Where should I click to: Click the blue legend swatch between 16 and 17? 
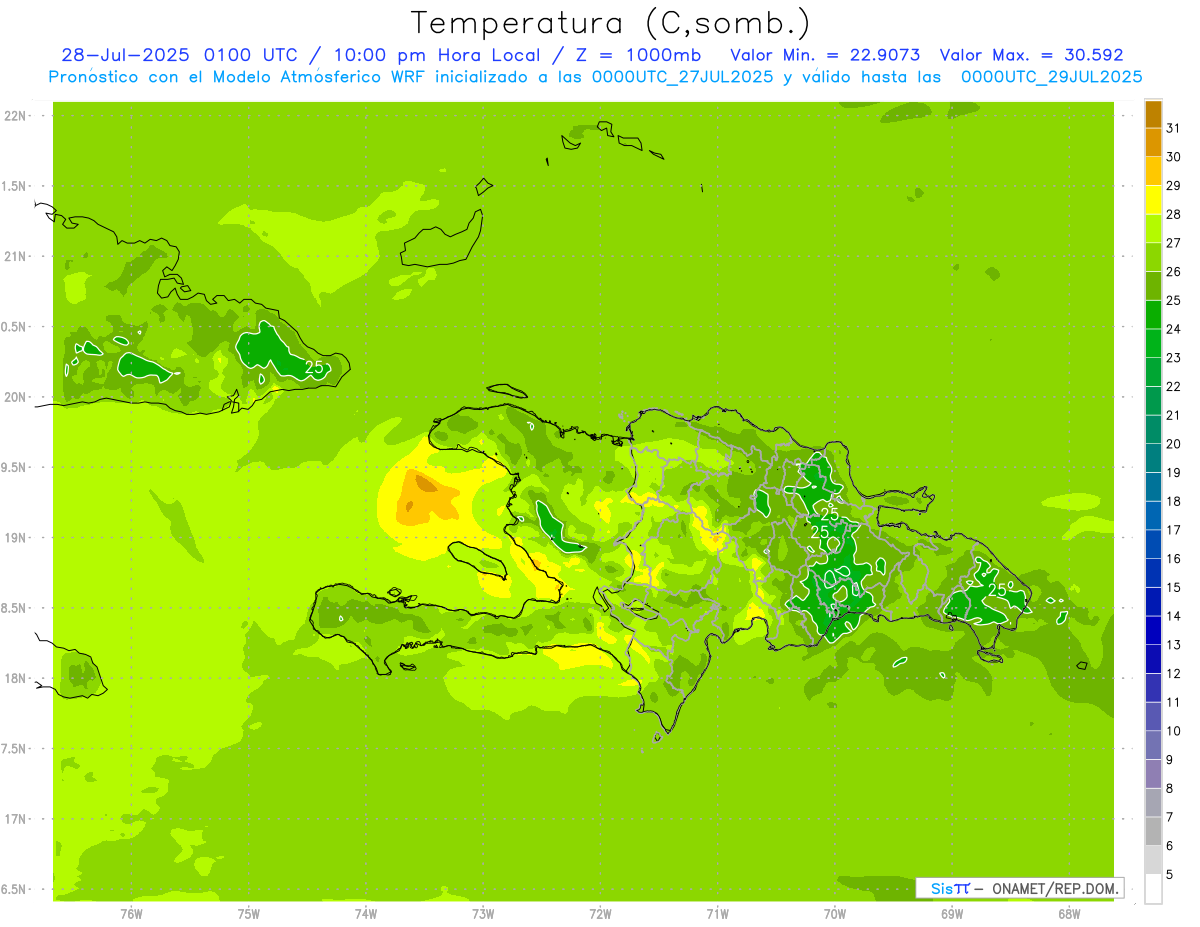[1153, 544]
